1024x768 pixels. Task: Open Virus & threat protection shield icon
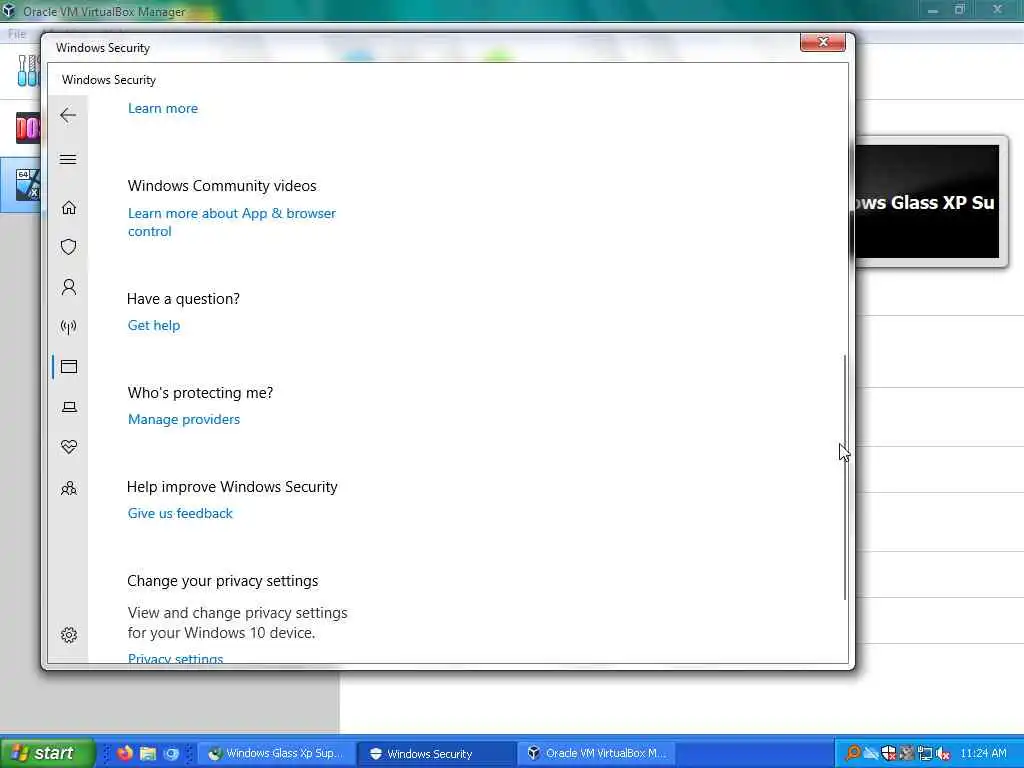69,247
